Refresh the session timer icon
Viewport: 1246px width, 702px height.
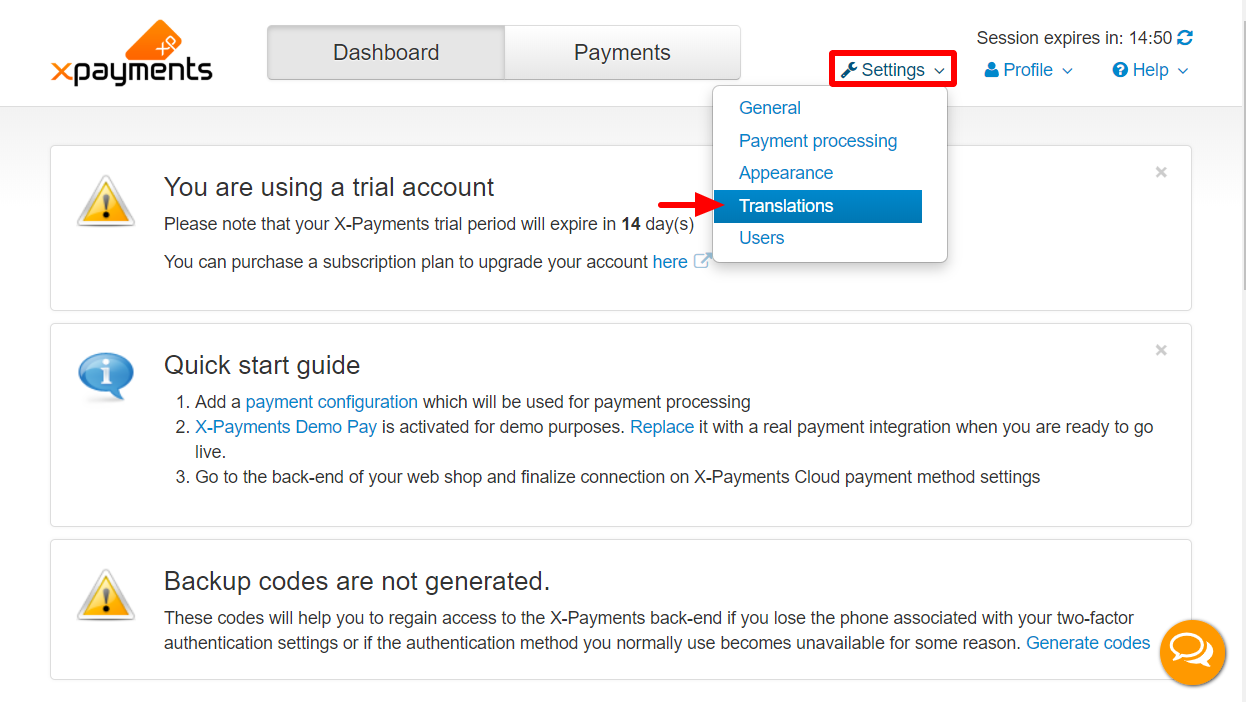pyautogui.click(x=1185, y=38)
